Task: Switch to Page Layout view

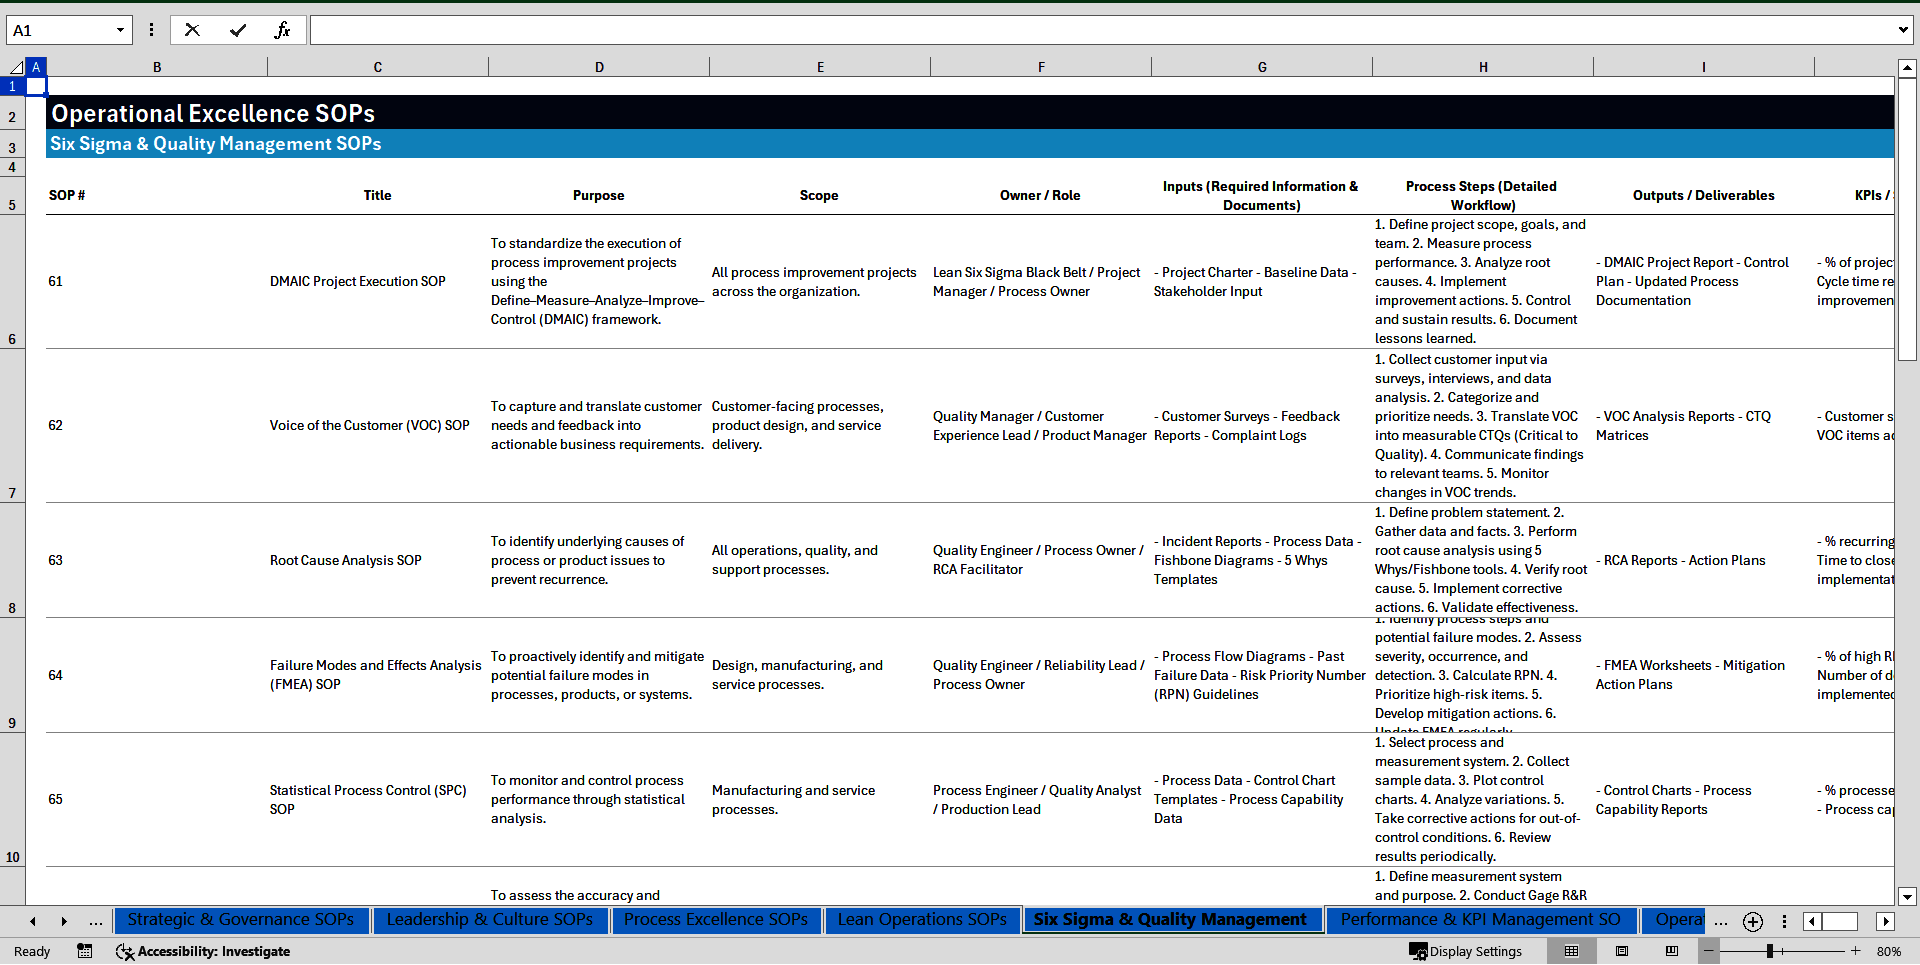Action: tap(1622, 951)
